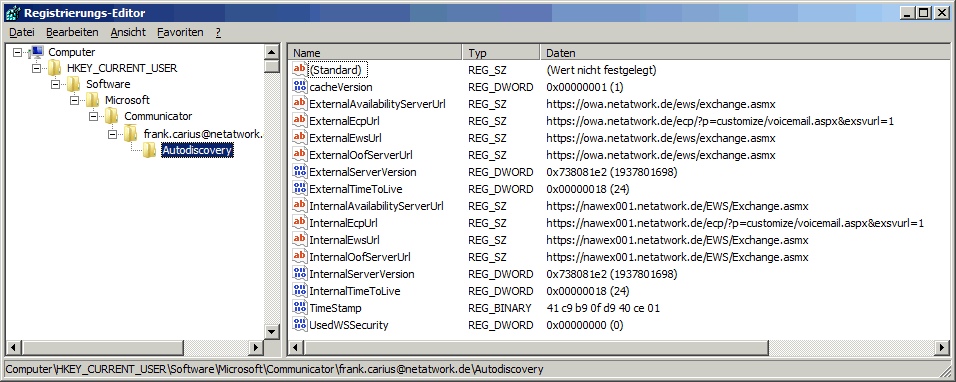Click the ExternalServerVersion DWORD icon
The image size is (956, 382).
[x=300, y=172]
